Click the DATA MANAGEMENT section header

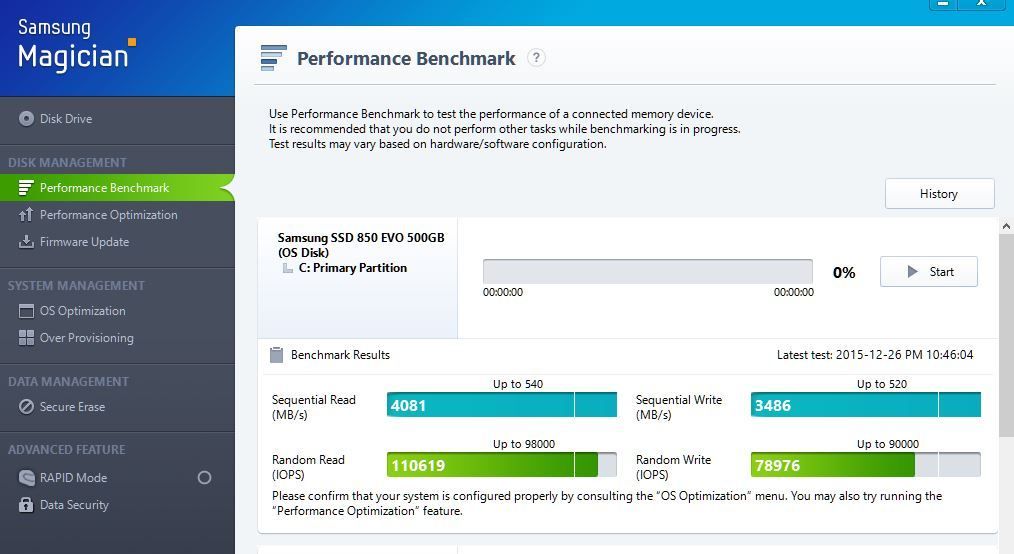click(69, 381)
